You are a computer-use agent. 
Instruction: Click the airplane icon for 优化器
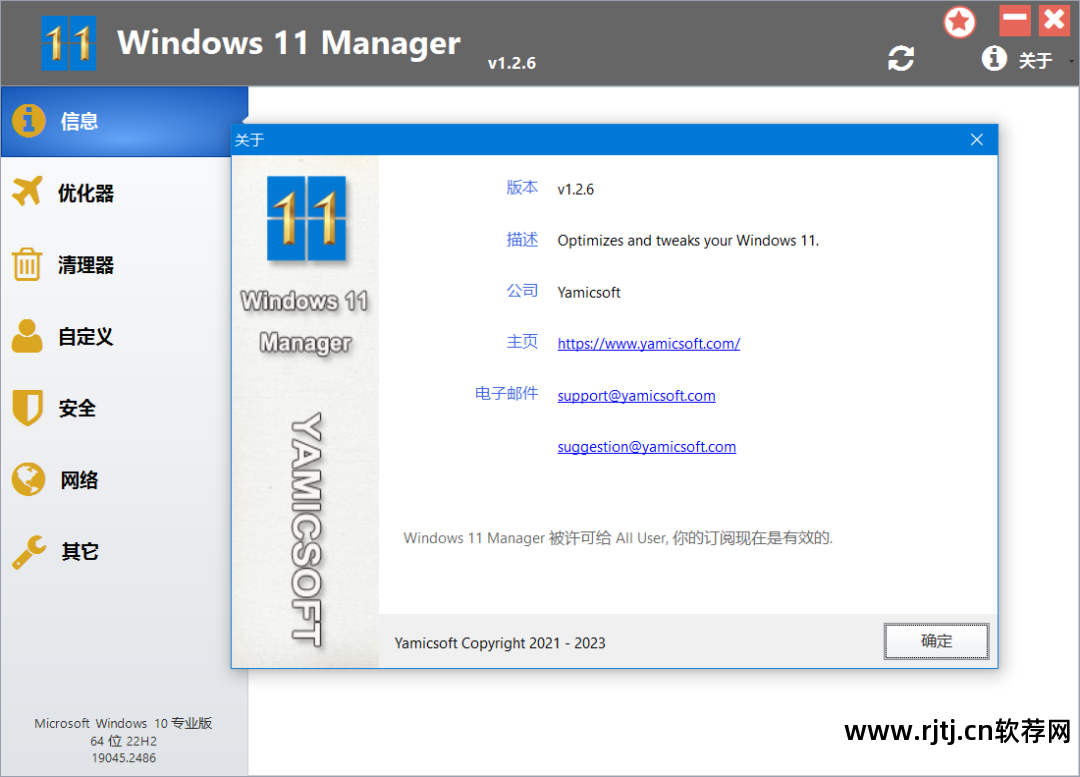point(27,191)
